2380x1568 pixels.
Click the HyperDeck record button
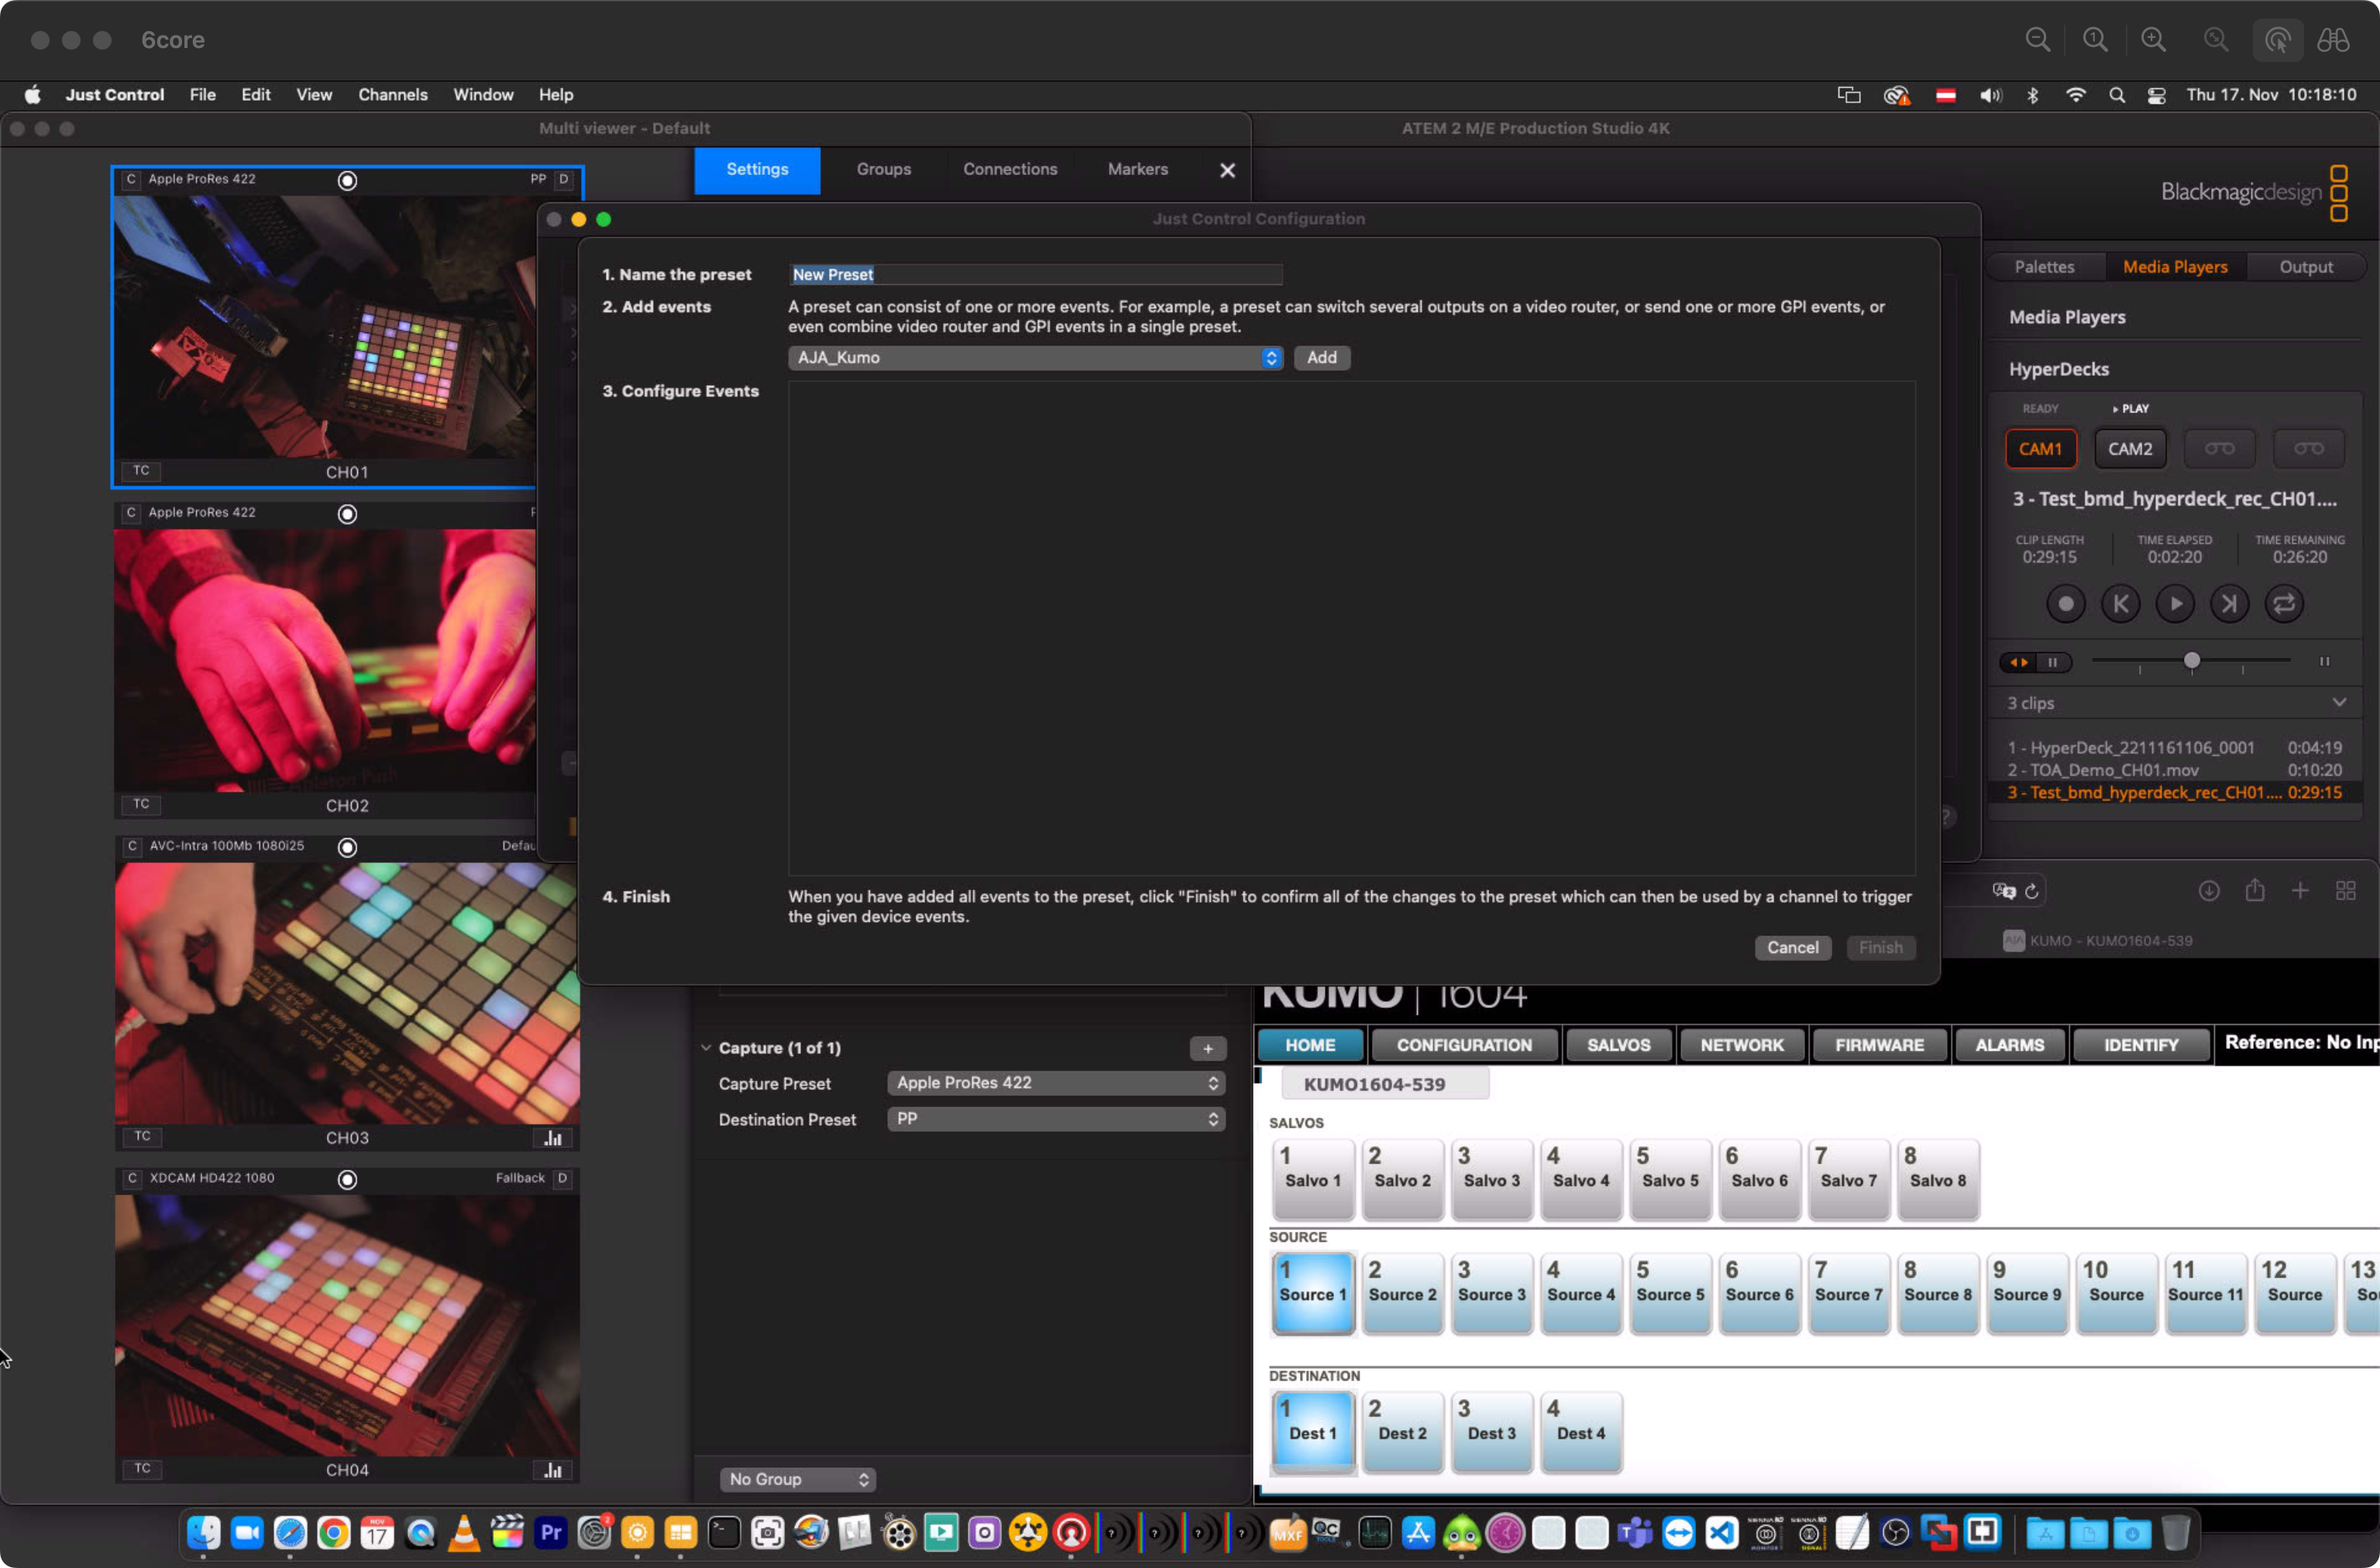(2065, 604)
